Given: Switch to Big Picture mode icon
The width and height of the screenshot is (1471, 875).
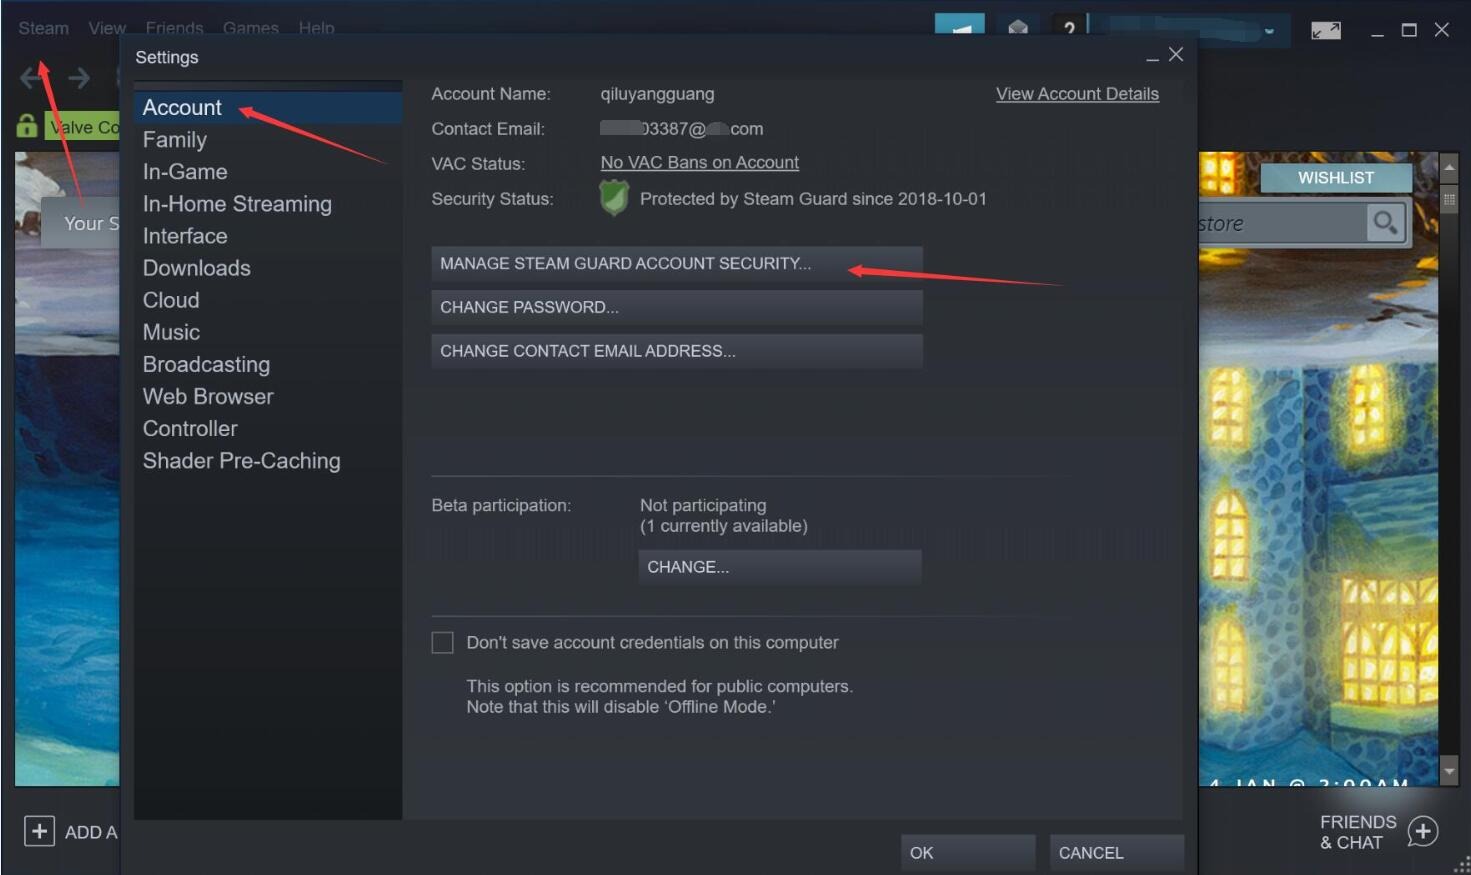Looking at the screenshot, I should 1325,30.
